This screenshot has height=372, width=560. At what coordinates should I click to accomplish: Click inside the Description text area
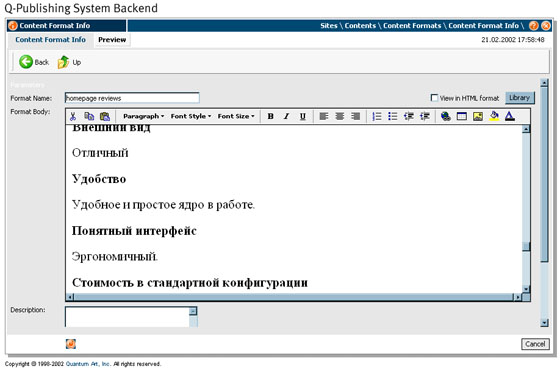click(127, 317)
